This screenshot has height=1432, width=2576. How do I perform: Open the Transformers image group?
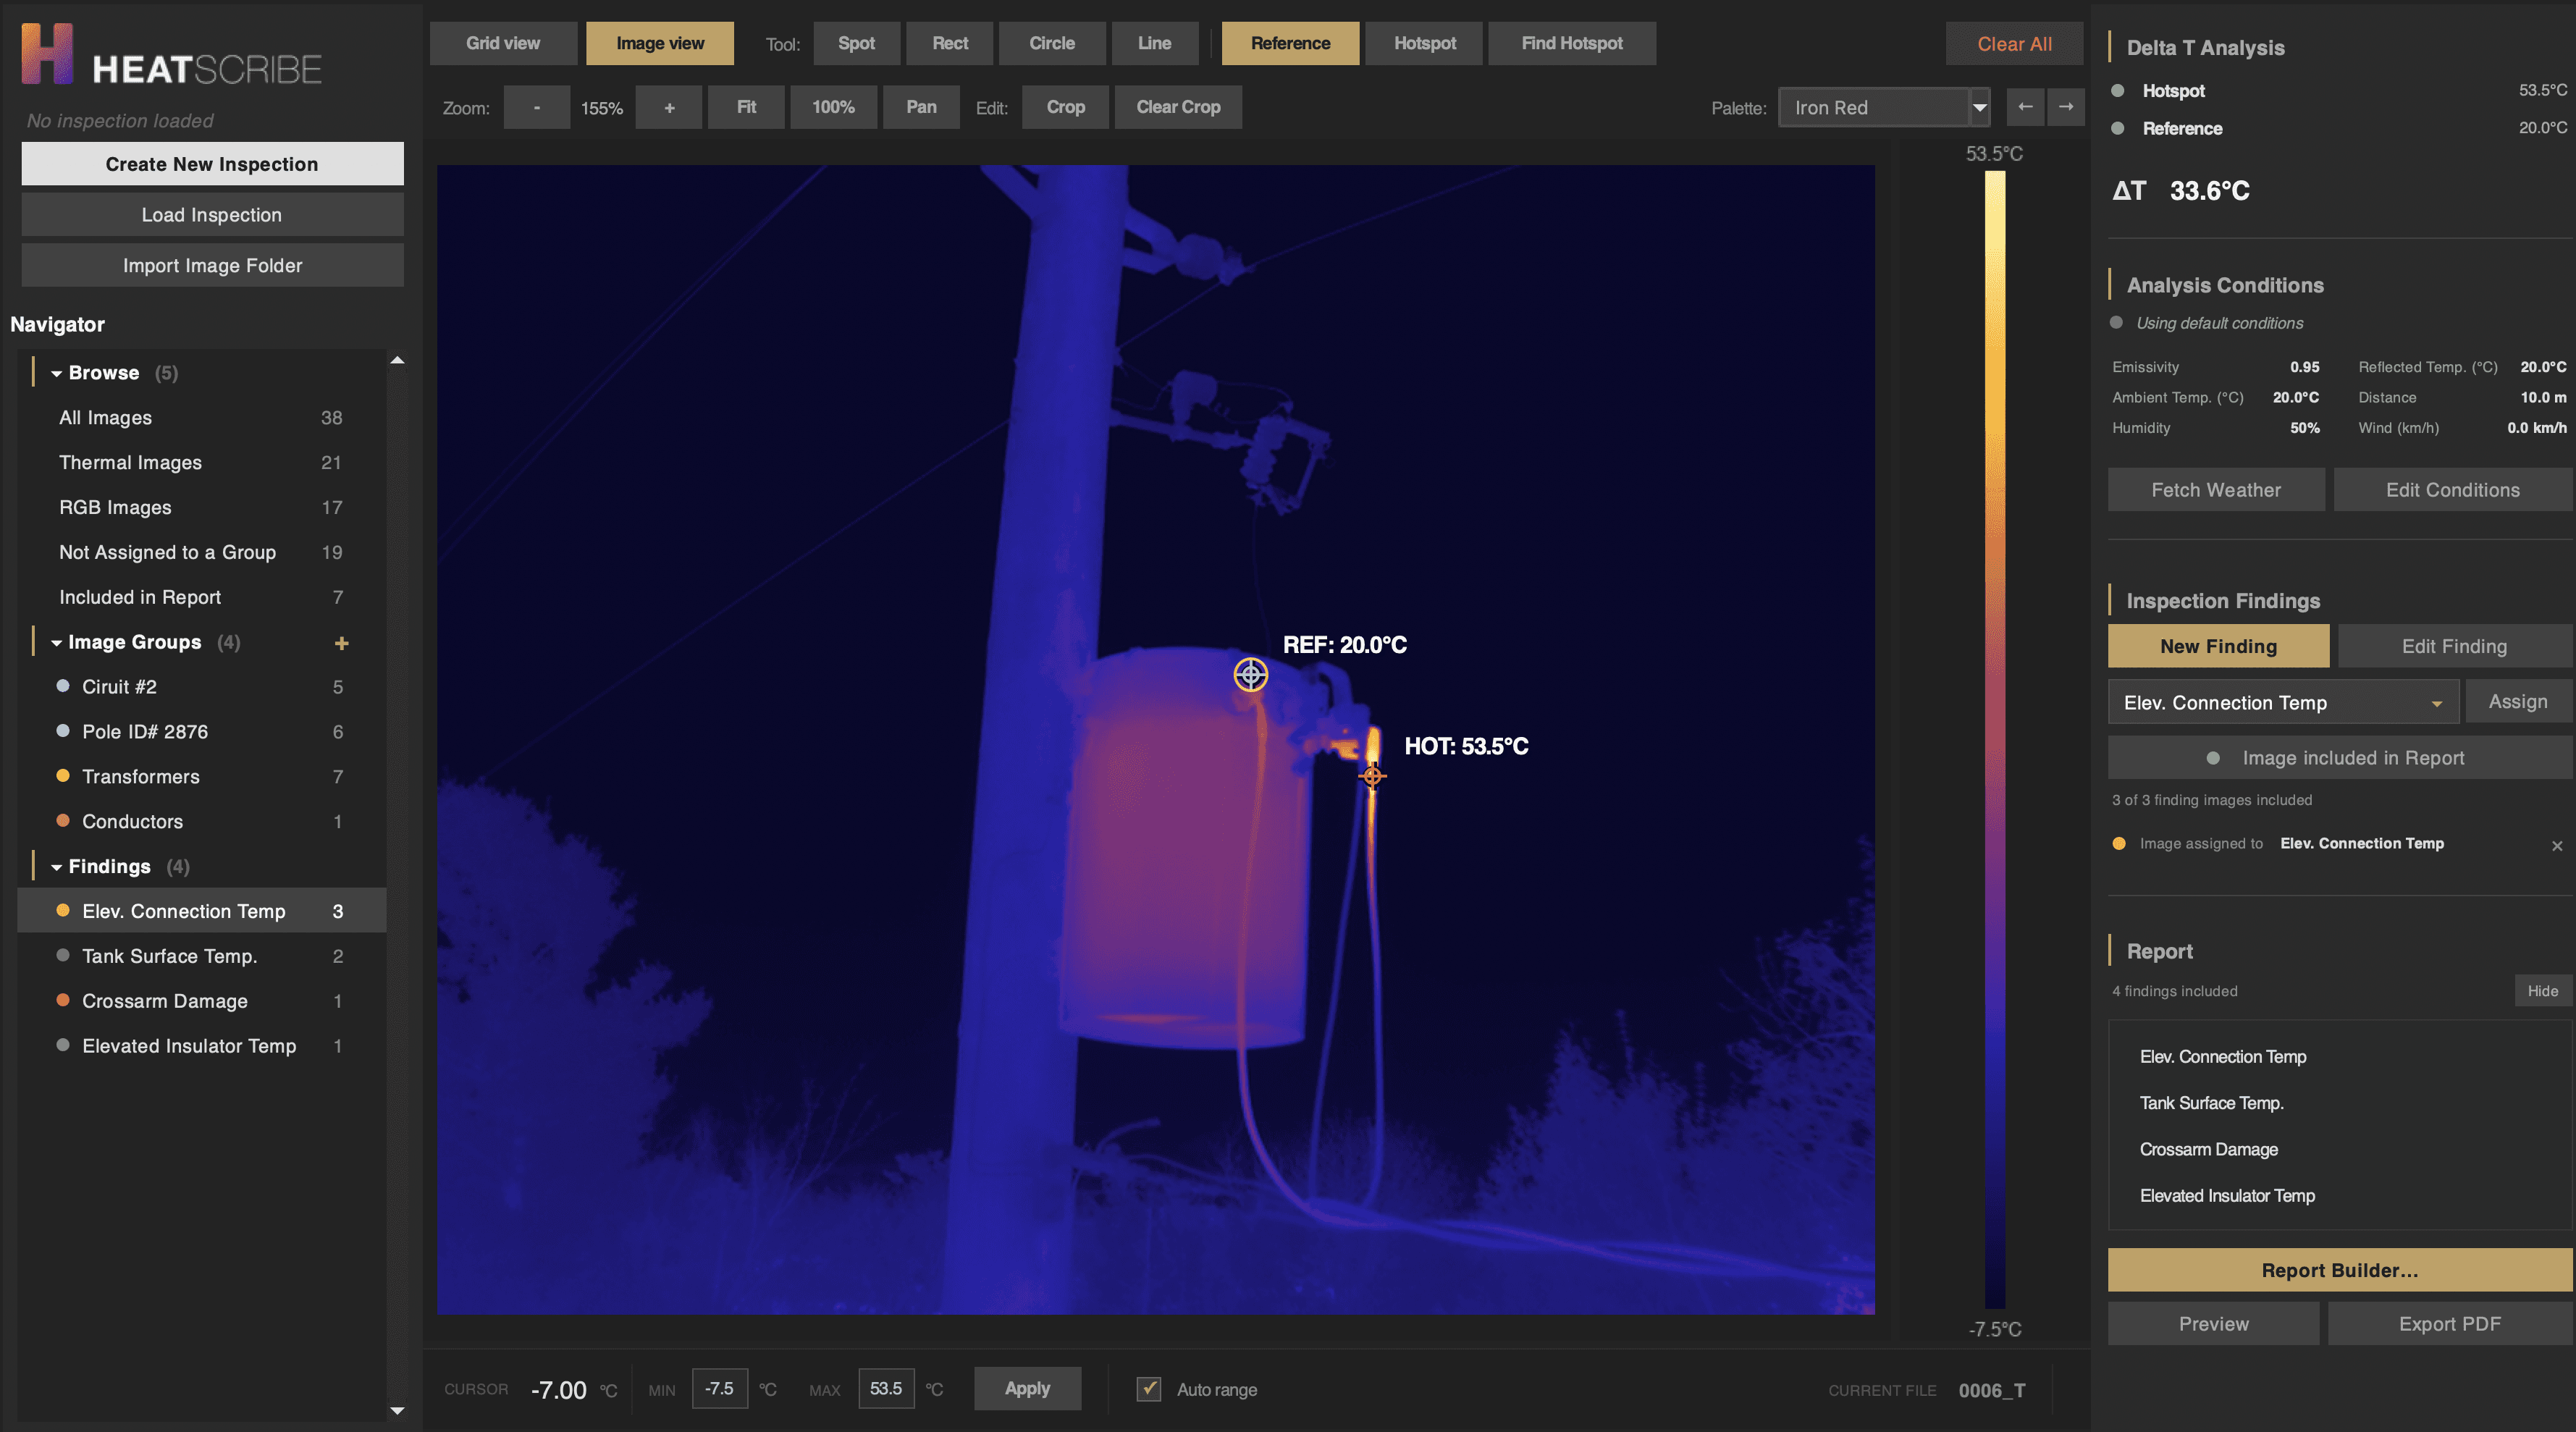tap(201, 776)
